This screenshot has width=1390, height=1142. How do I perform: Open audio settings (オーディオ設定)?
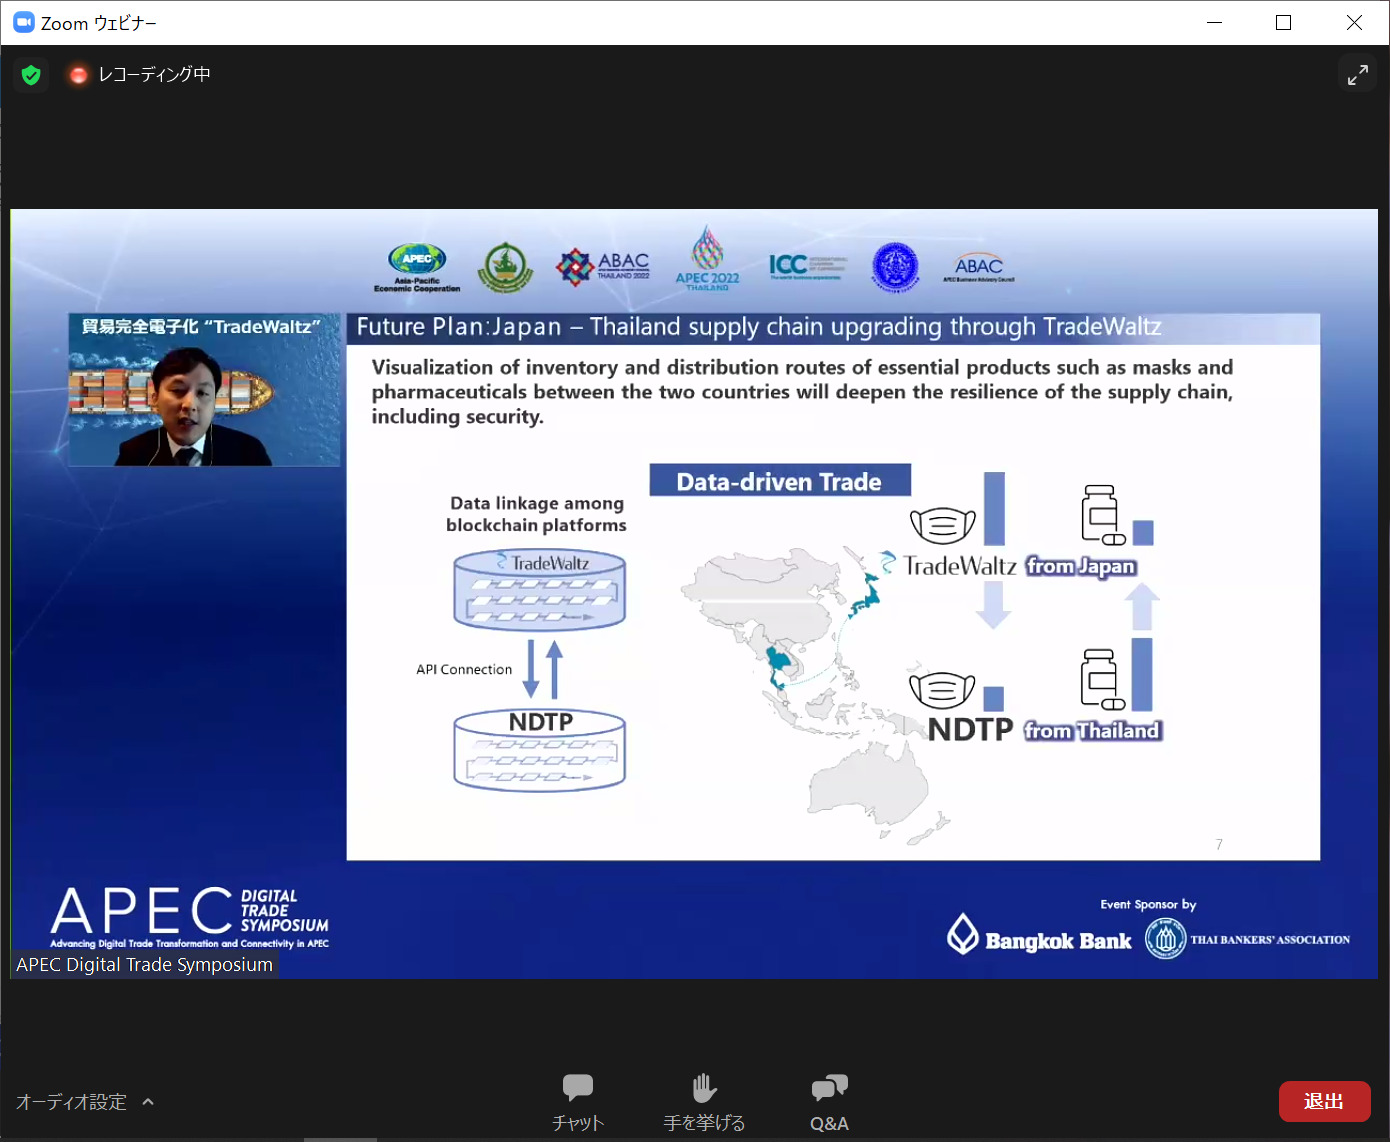pyautogui.click(x=71, y=1102)
